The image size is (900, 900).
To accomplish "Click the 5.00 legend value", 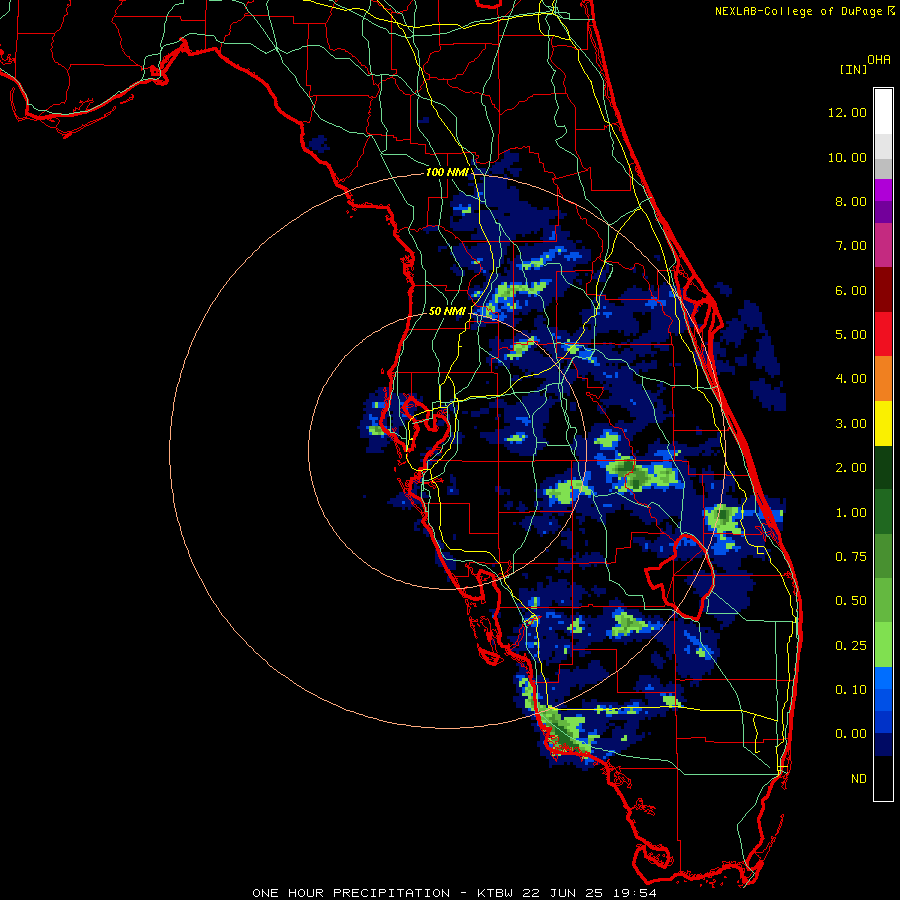I will tap(851, 335).
